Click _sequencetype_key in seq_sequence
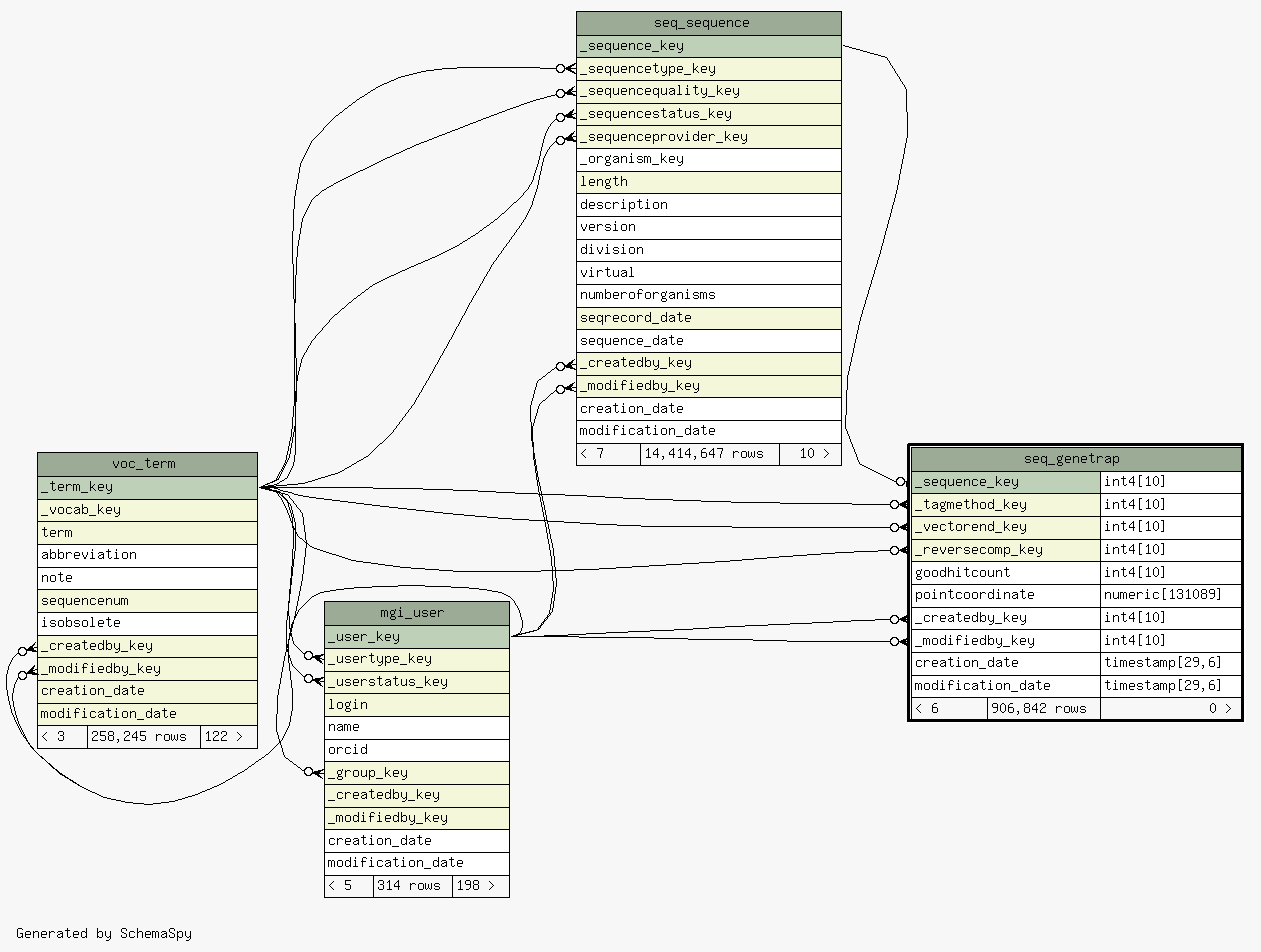Screen dimensions: 1261x952 pos(709,69)
